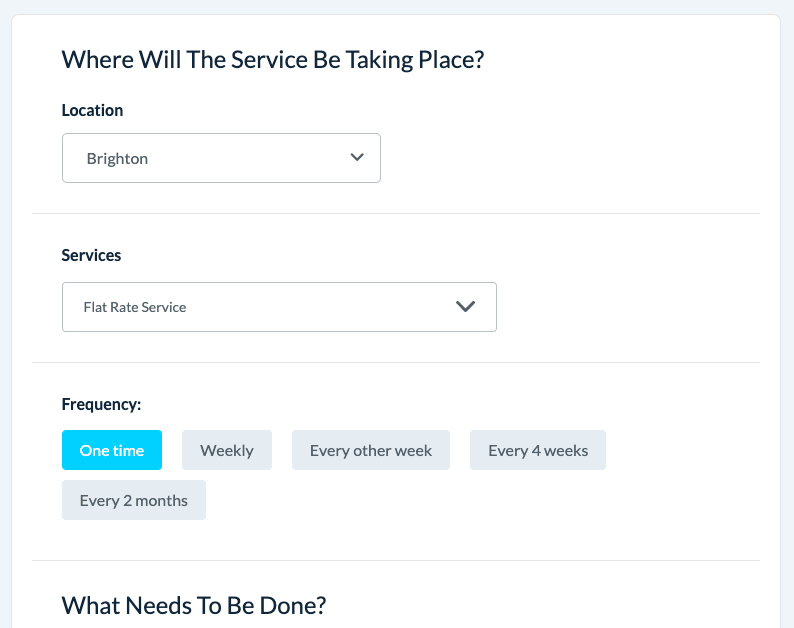The height and width of the screenshot is (628, 794).
Task: Switch frequency to 'Every 2 months'
Action: click(x=134, y=500)
